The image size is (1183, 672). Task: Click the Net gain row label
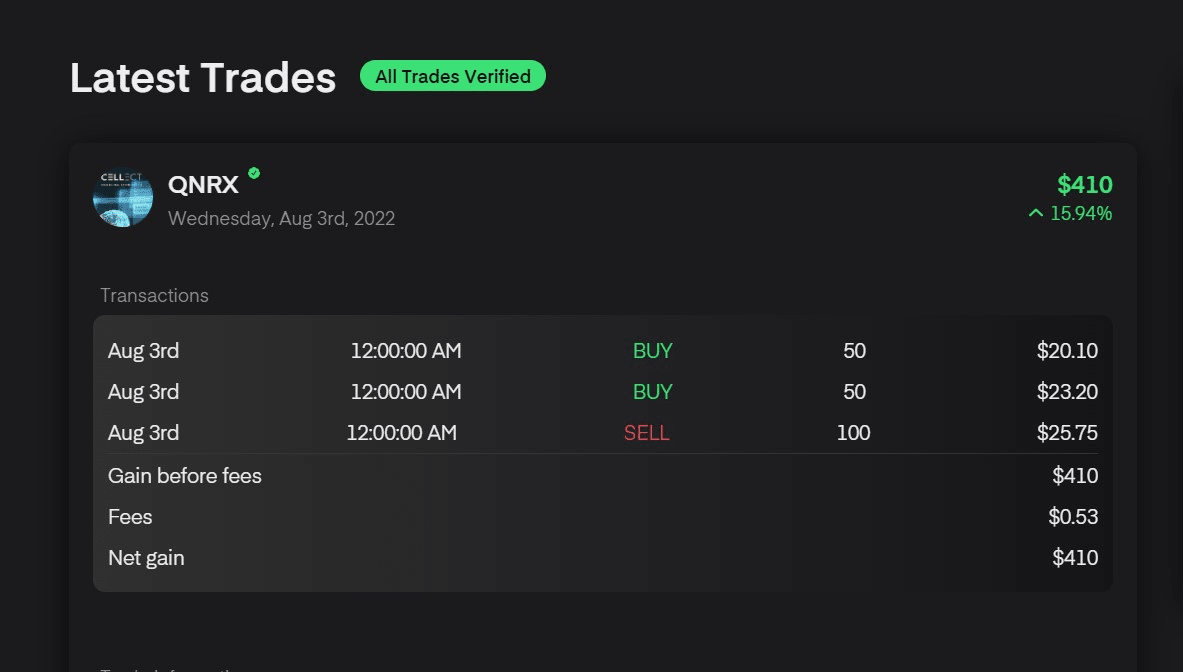click(146, 558)
